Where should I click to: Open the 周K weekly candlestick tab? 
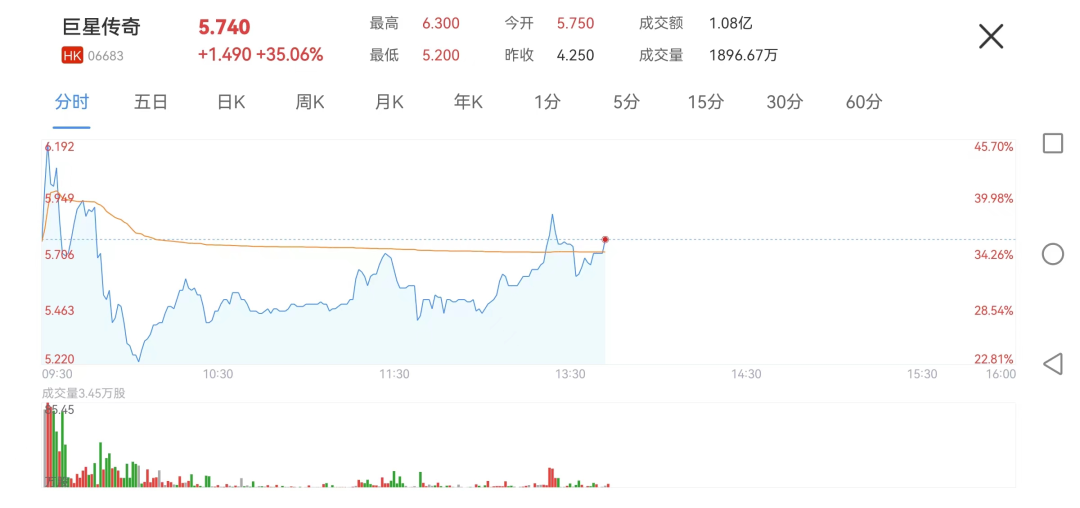pos(310,102)
